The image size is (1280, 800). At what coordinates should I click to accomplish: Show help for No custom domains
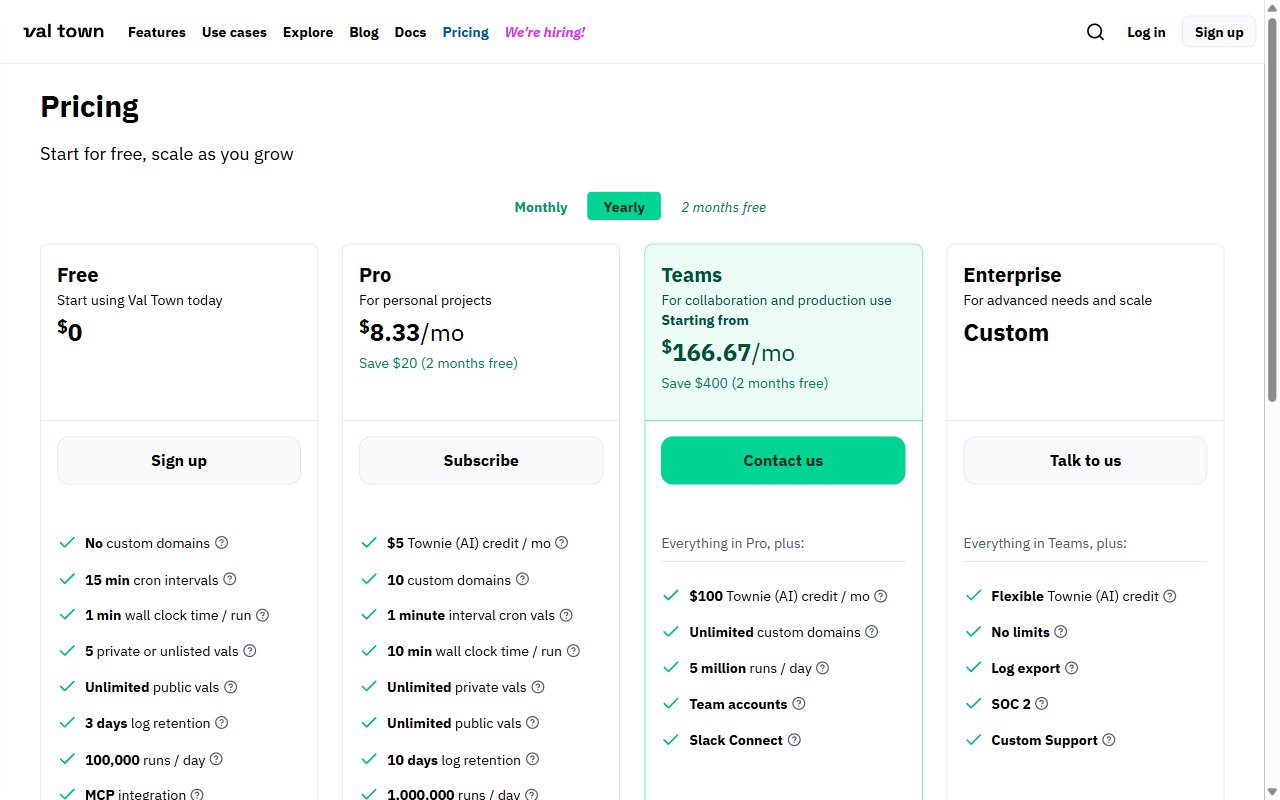point(222,543)
